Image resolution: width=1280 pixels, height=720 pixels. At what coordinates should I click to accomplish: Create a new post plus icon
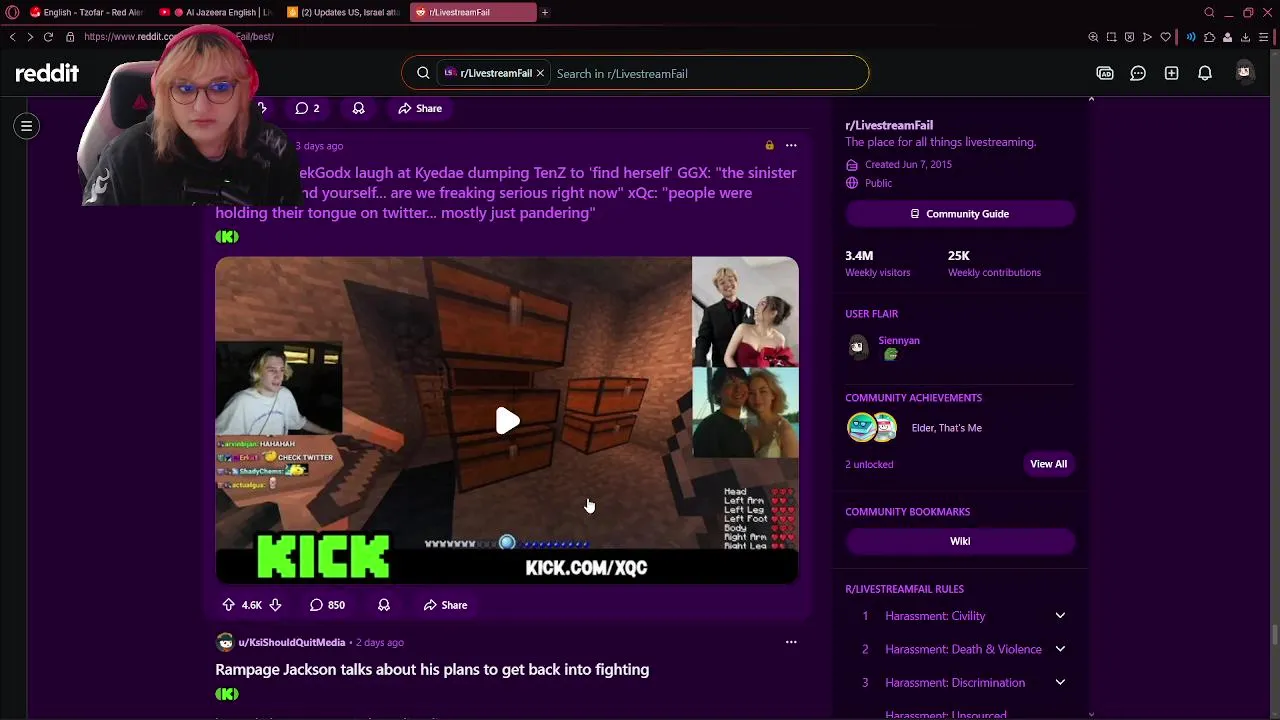(1171, 73)
